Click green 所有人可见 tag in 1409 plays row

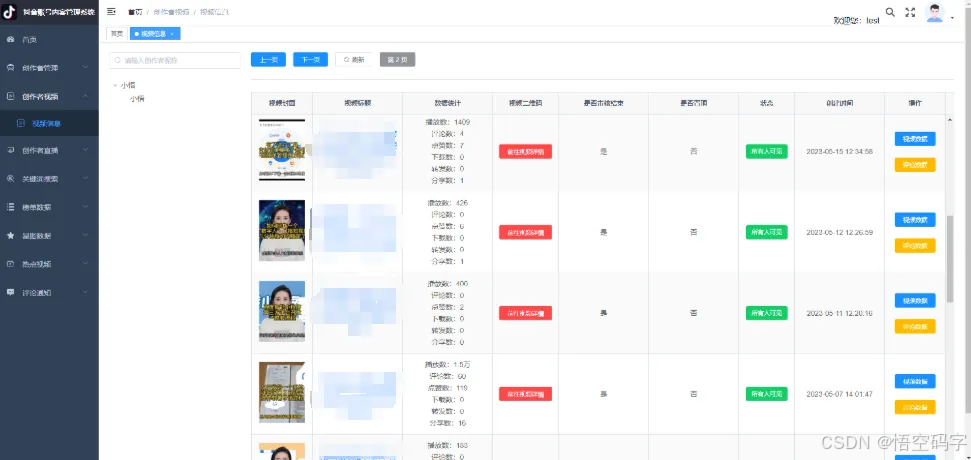click(767, 152)
